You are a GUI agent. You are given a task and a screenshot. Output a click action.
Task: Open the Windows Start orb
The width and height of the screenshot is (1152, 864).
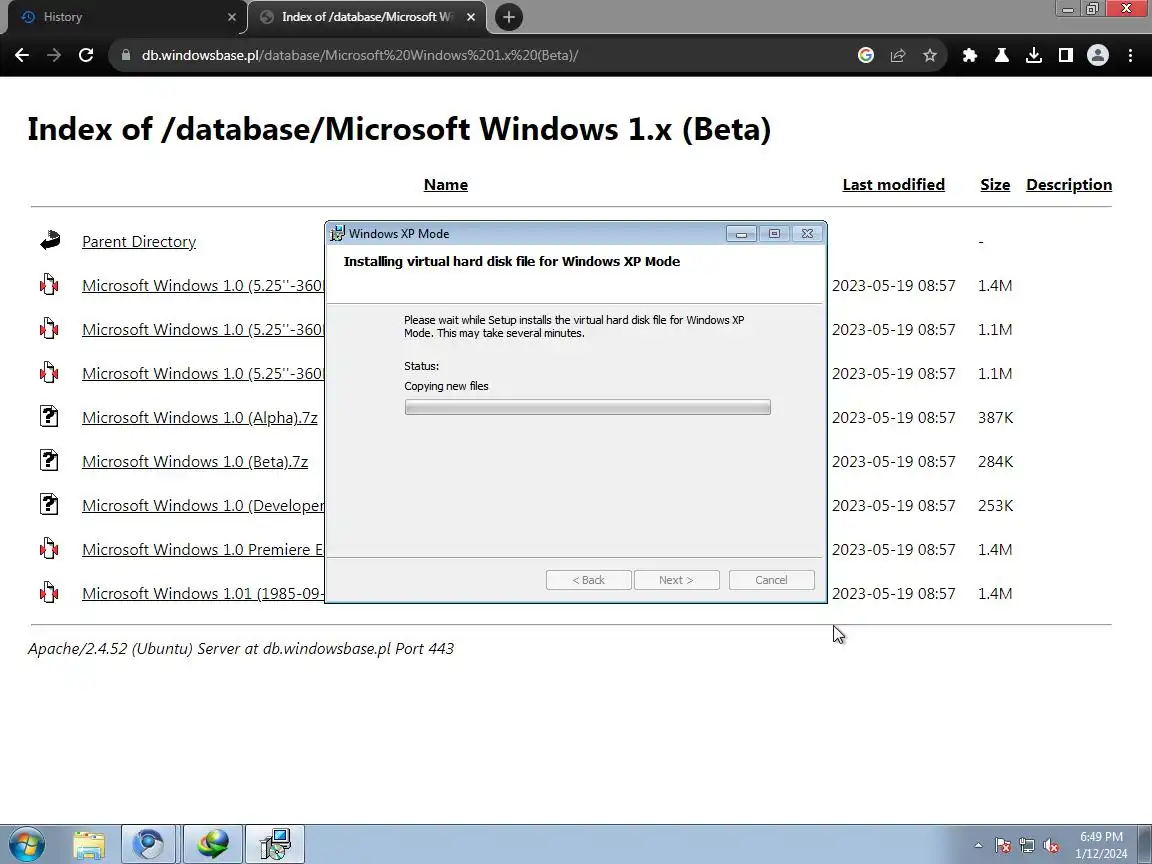pyautogui.click(x=27, y=844)
